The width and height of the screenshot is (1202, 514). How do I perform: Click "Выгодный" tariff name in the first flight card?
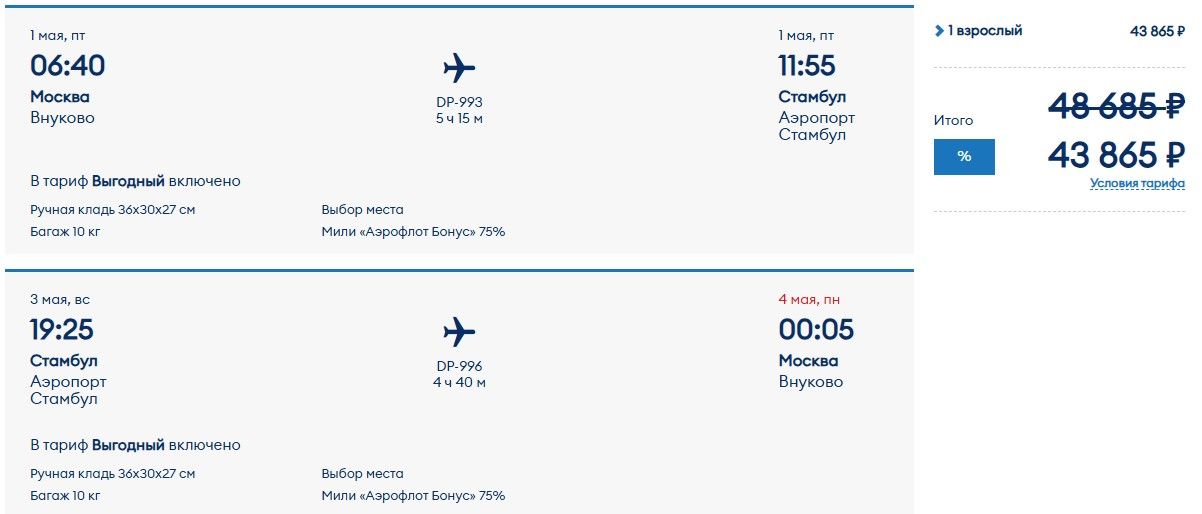tap(128, 181)
